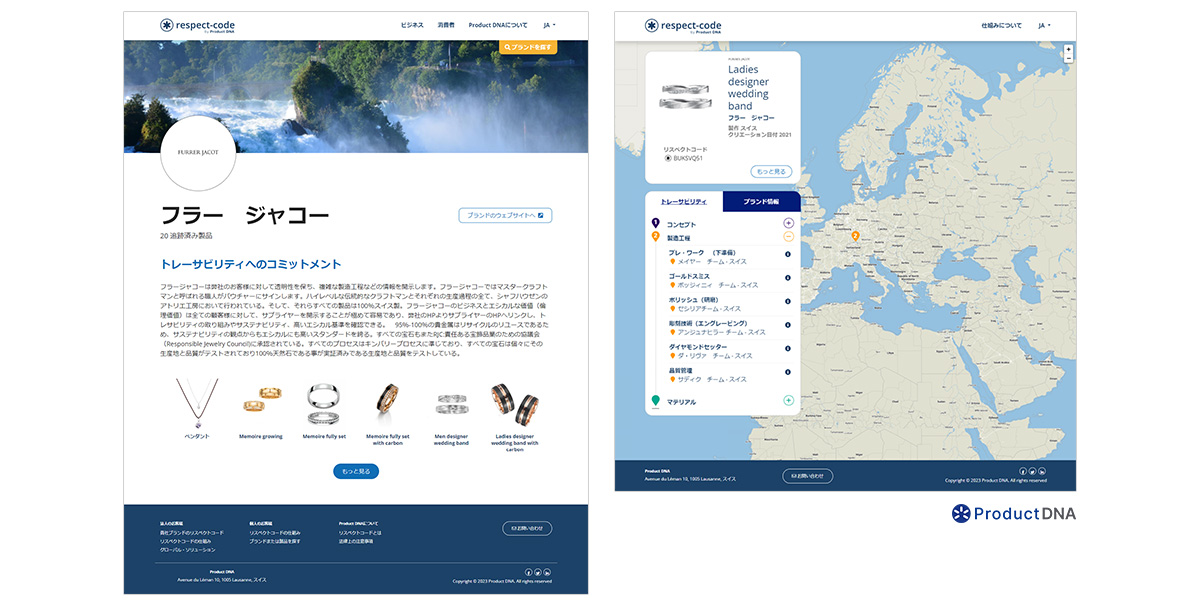Show info for 彫刻技術 (エングレービング) step
Viewport: 1200px width, 612px height.
tap(788, 325)
